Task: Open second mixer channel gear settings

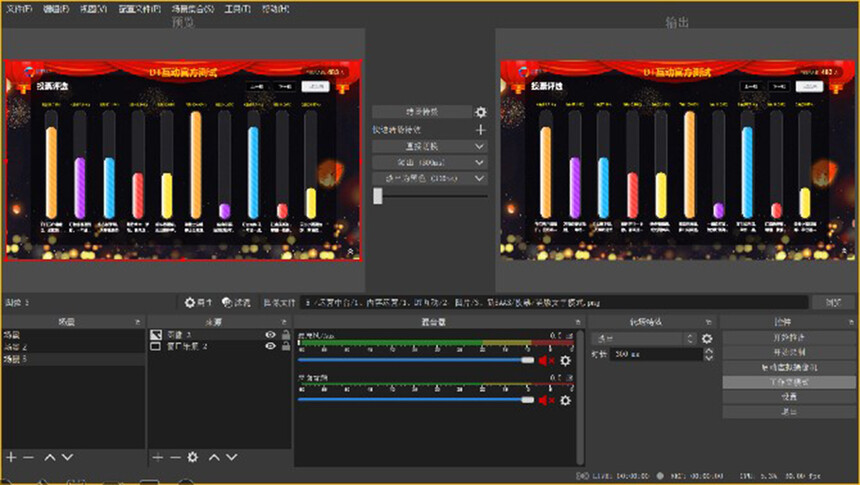Action: click(565, 401)
